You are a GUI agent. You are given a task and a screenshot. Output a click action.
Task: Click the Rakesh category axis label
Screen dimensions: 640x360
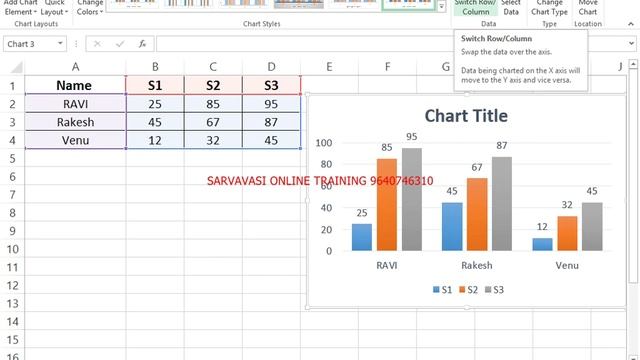point(477,265)
